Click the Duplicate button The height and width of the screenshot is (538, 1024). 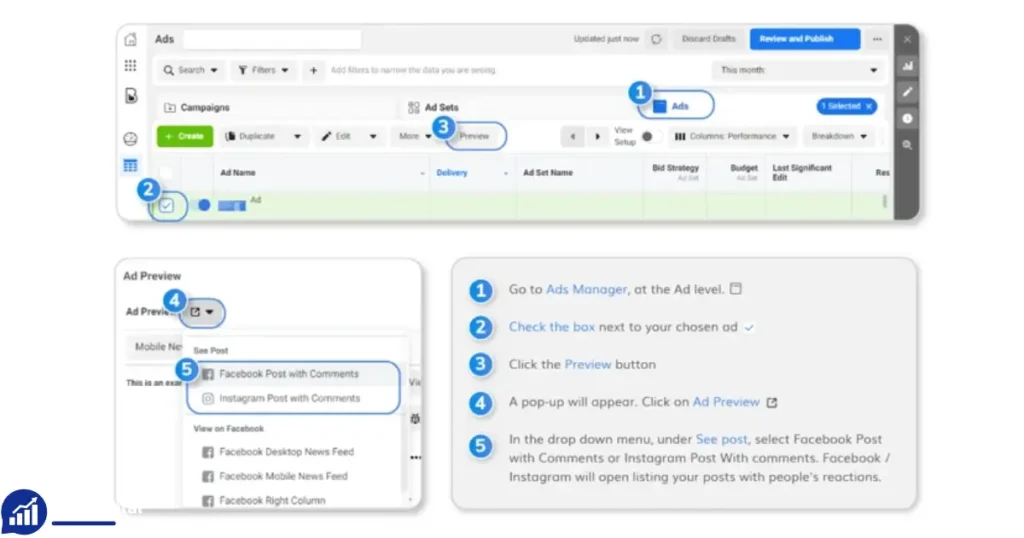[x=253, y=136]
